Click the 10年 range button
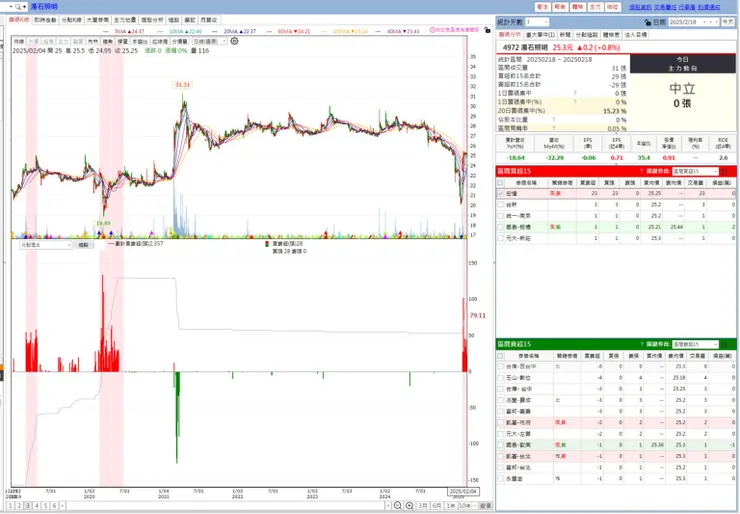The height and width of the screenshot is (514, 740). click(x=464, y=506)
